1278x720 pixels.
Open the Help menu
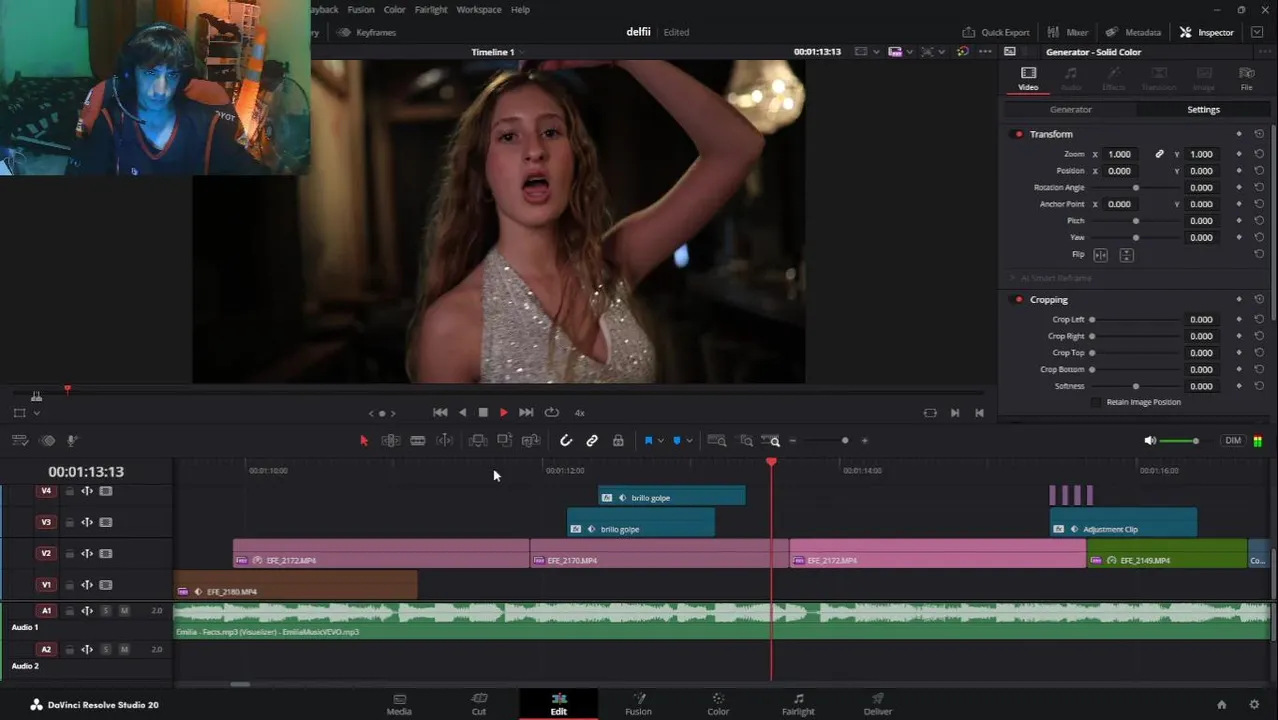(x=520, y=9)
